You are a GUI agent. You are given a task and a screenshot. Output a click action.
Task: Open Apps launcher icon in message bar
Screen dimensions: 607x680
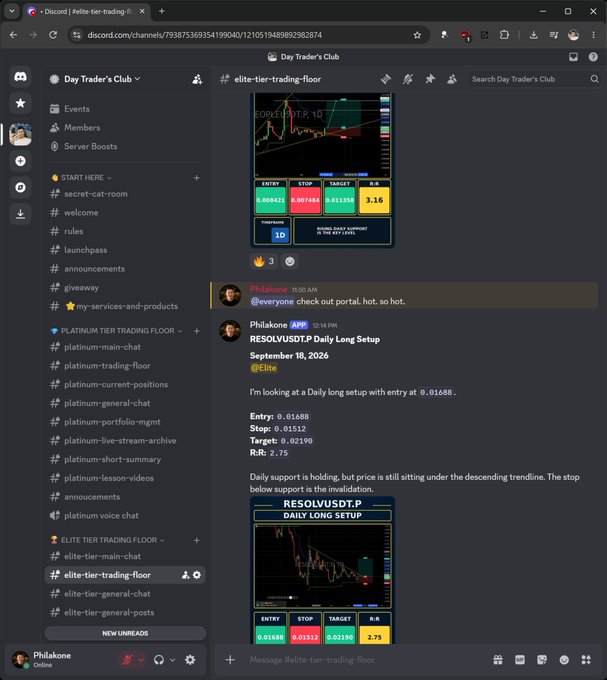(x=586, y=660)
